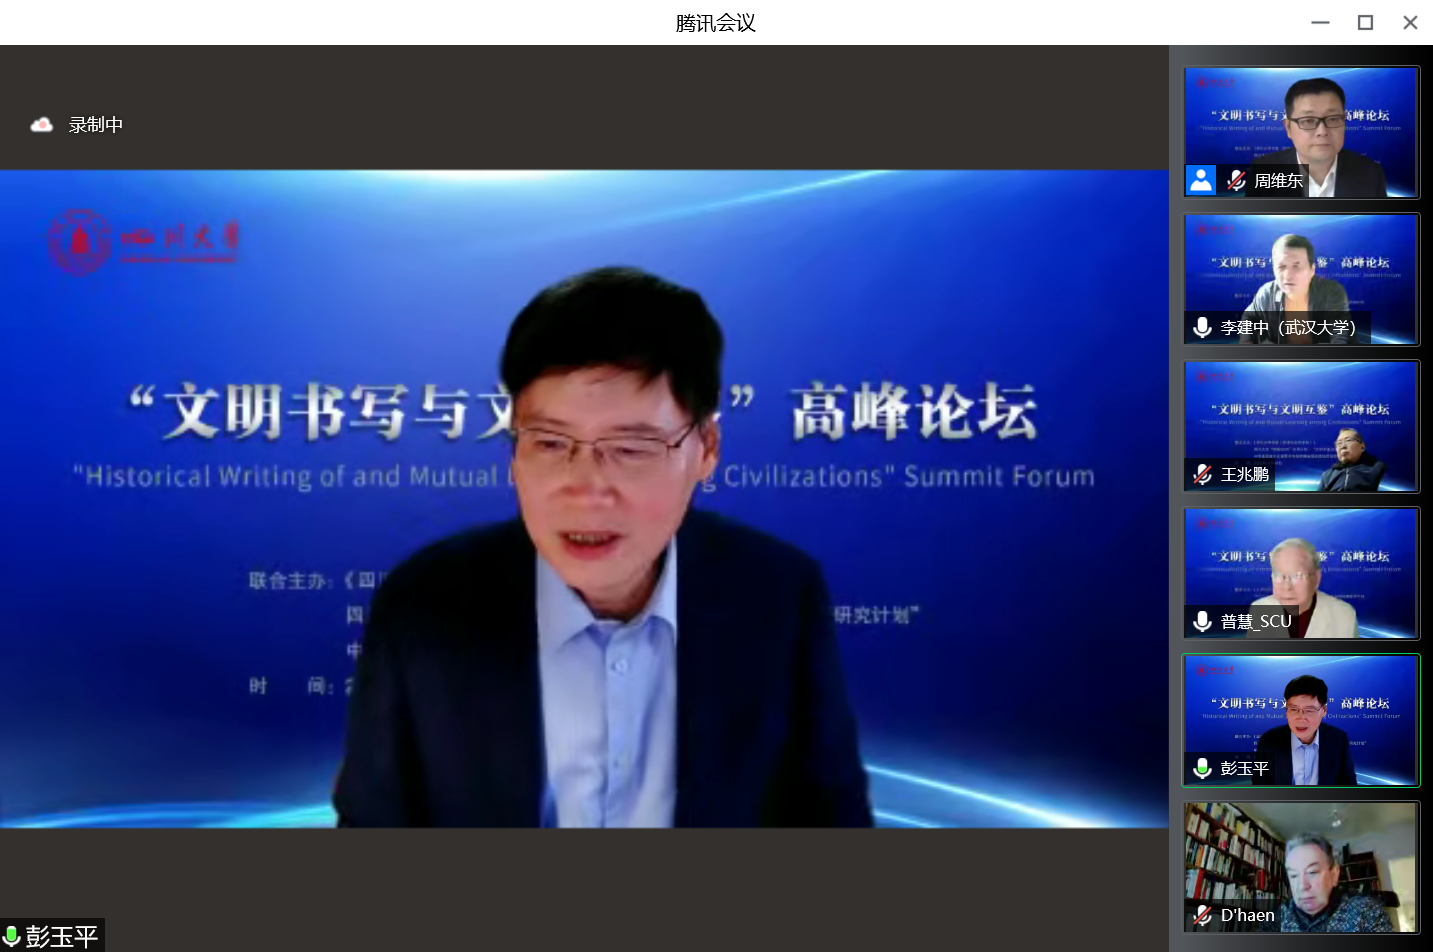Viewport: 1433px width, 952px height.
Task: Click the microphone icon beside 普慧_SCU
Action: tap(1203, 621)
